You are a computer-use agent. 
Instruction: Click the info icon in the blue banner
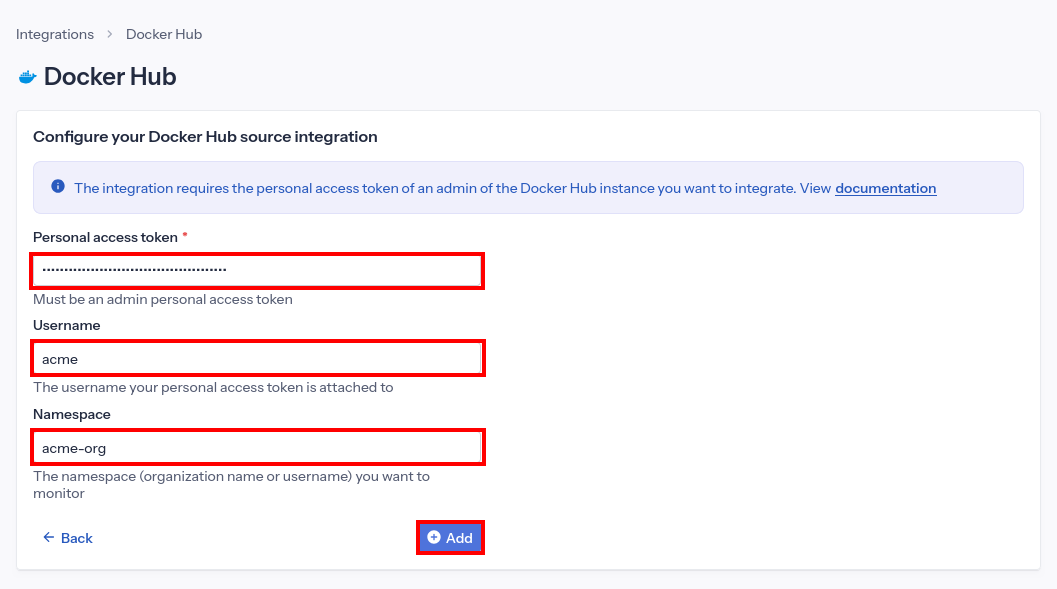(57, 186)
